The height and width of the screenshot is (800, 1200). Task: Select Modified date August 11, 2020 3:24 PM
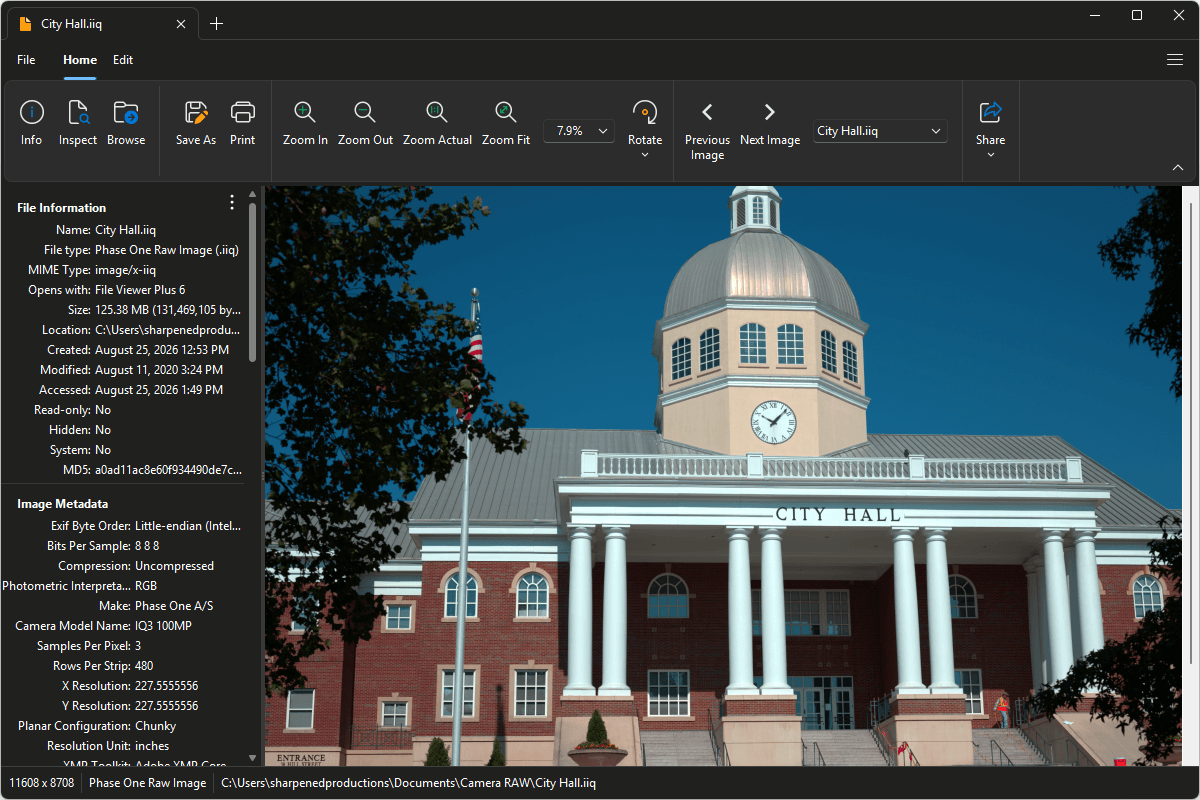pos(160,370)
